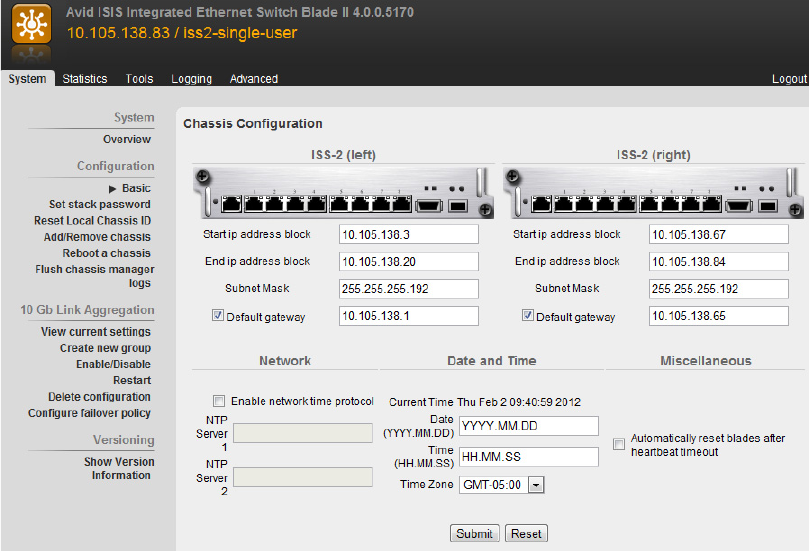This screenshot has width=809, height=551.
Task: Click the Time HH.MM.SS field
Action: click(529, 457)
